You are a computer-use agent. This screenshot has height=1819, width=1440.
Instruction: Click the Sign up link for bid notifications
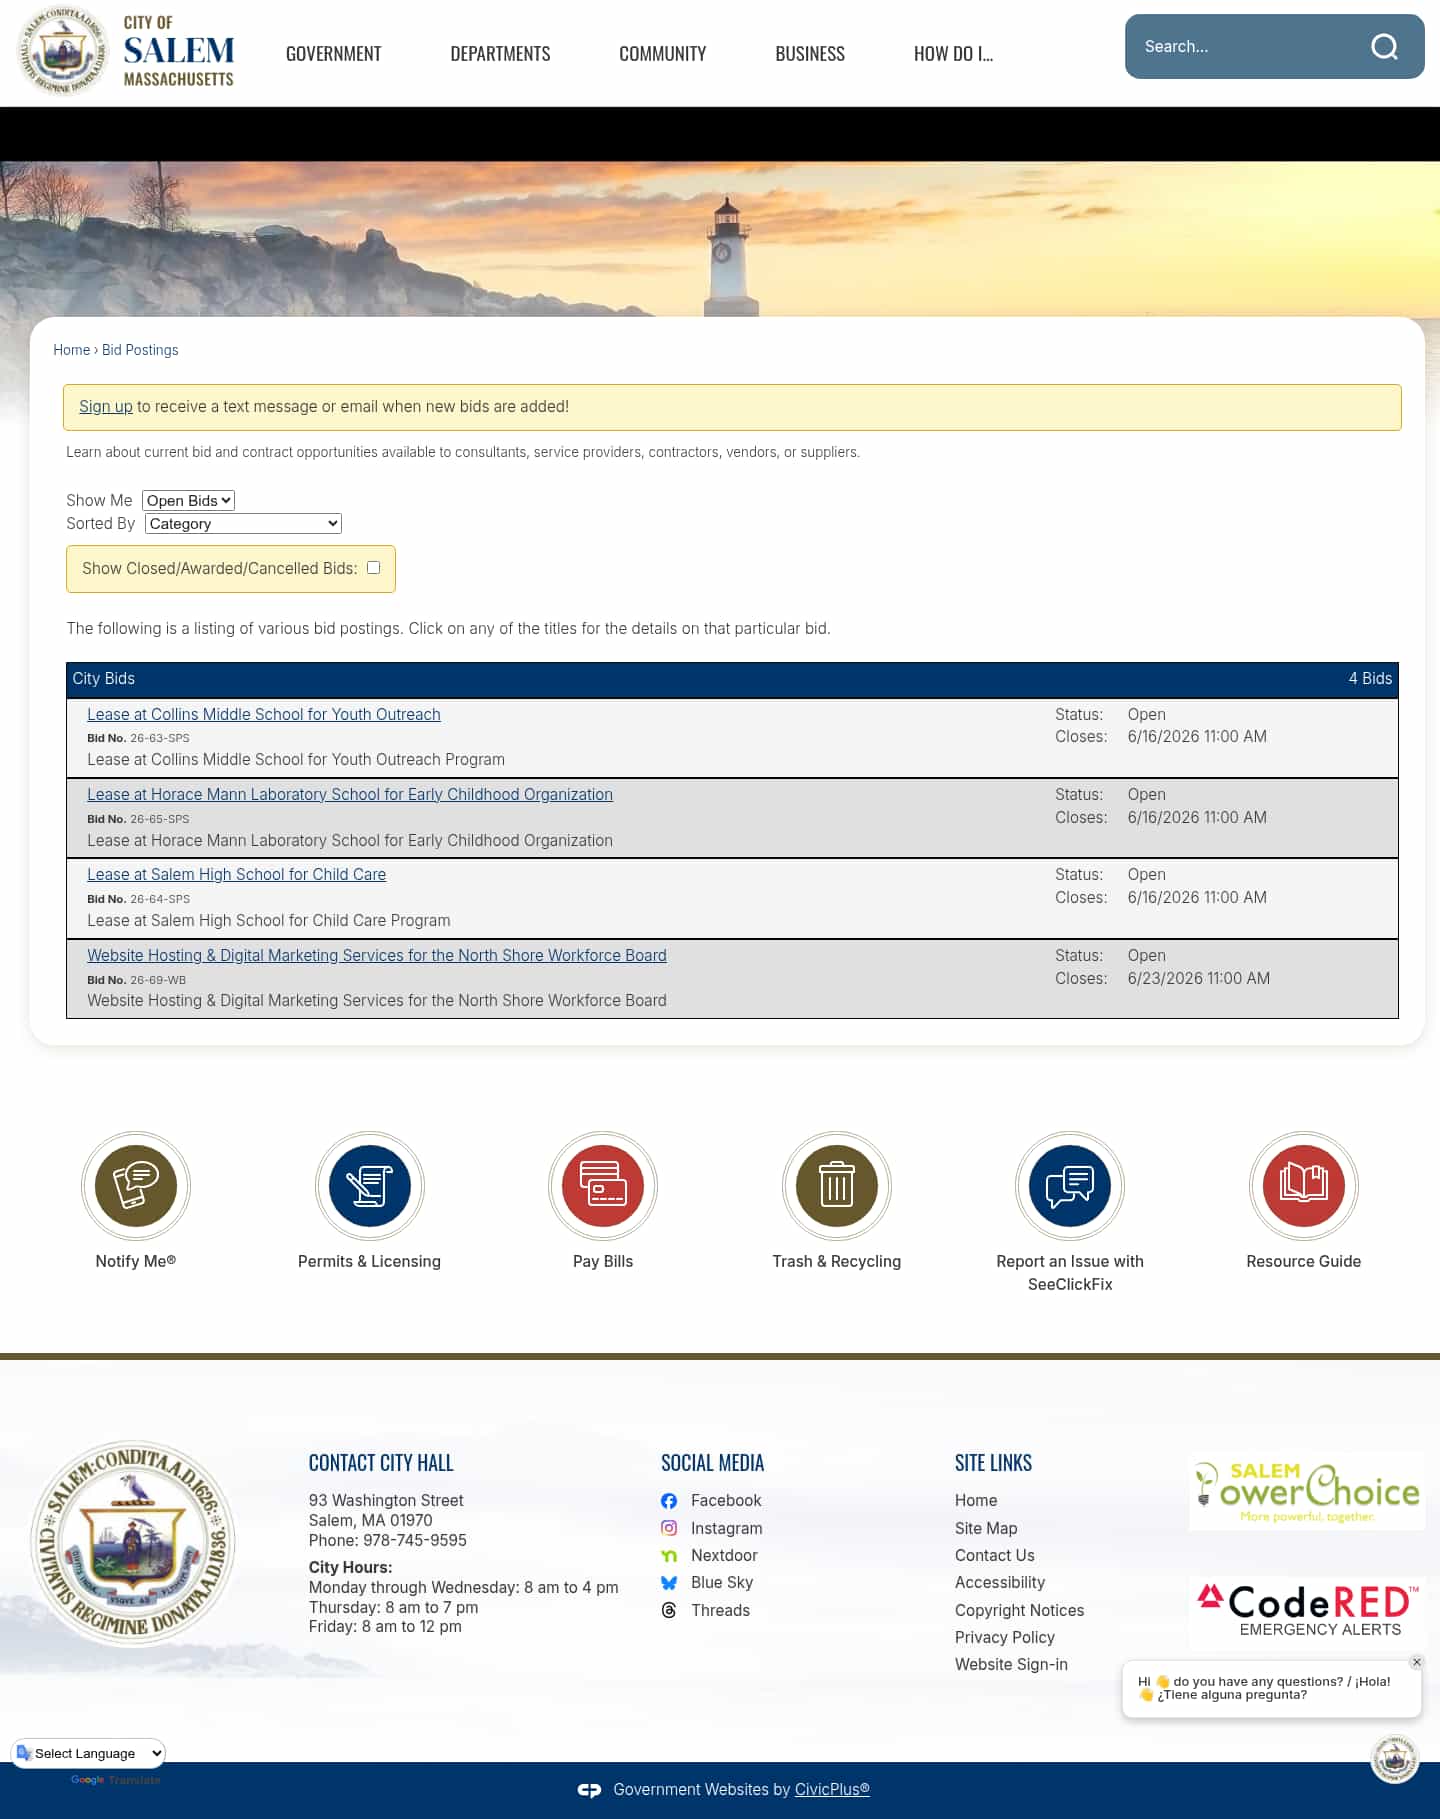click(106, 407)
